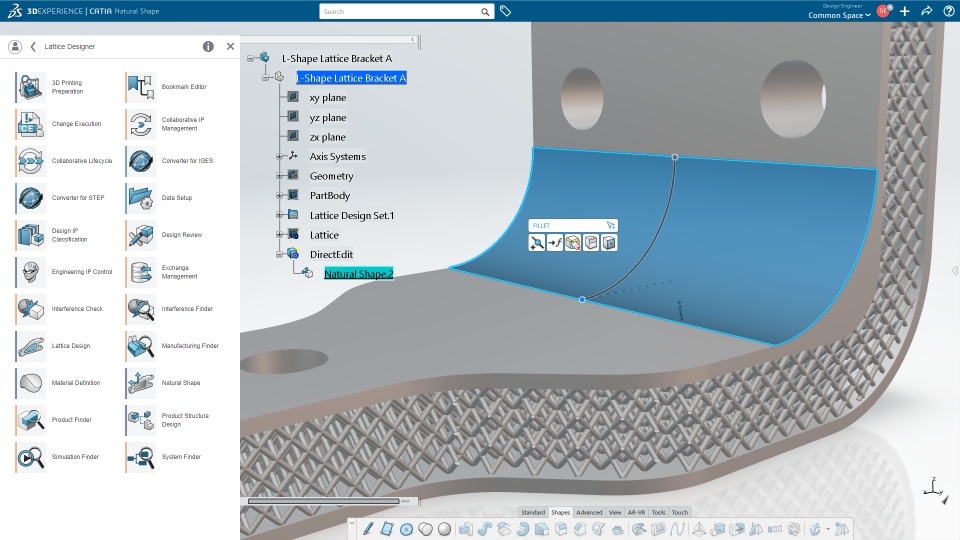Viewport: 960px width, 540px height.
Task: Open the Converter for STEP app
Action: point(31,198)
